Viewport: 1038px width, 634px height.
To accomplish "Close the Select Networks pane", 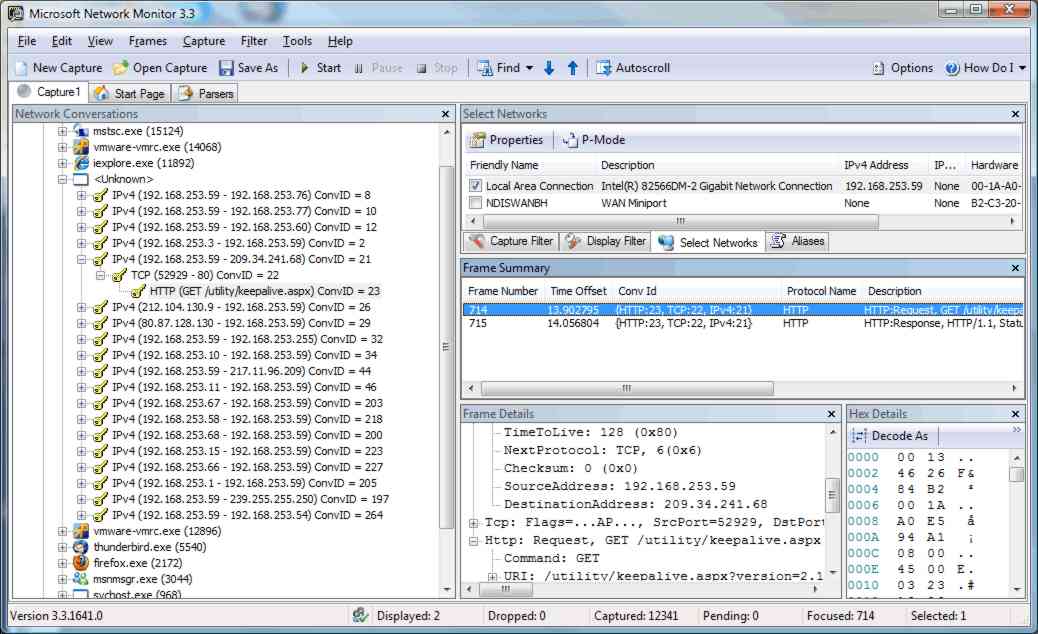I will point(1015,114).
